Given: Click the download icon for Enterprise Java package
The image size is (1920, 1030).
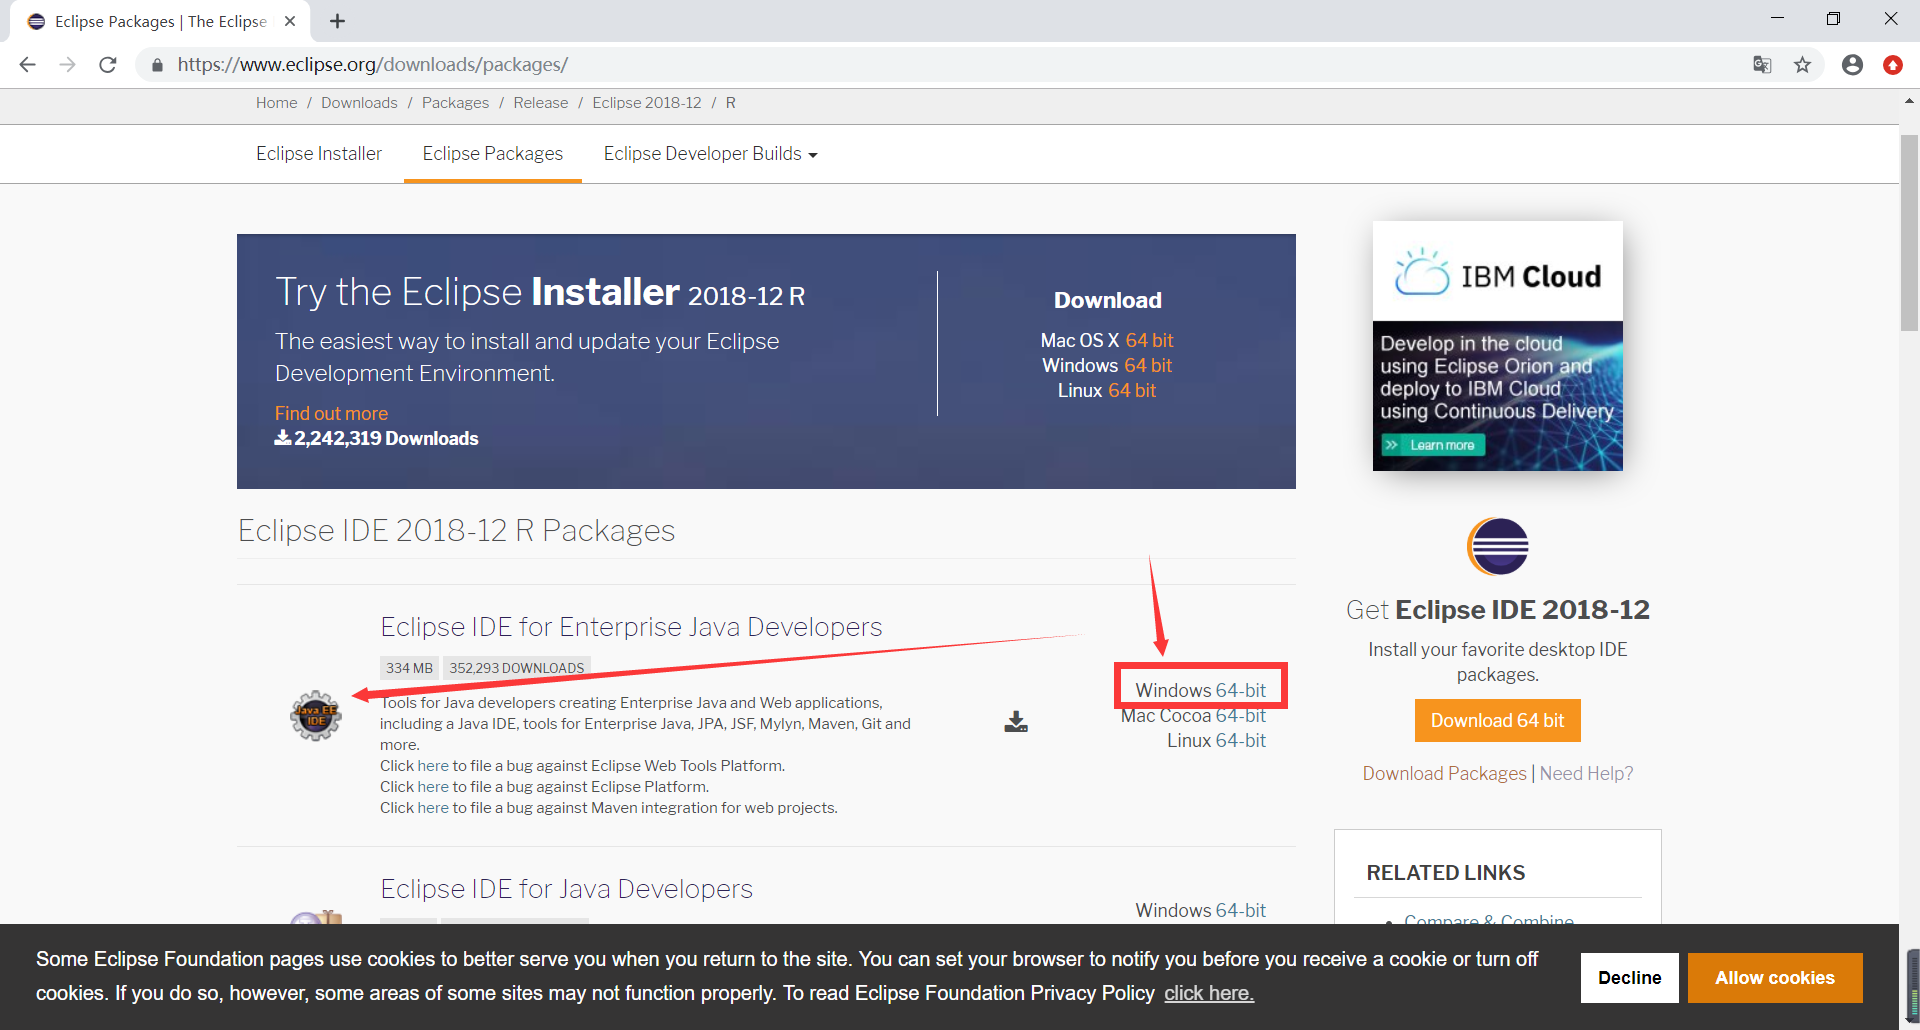Looking at the screenshot, I should (x=1016, y=722).
